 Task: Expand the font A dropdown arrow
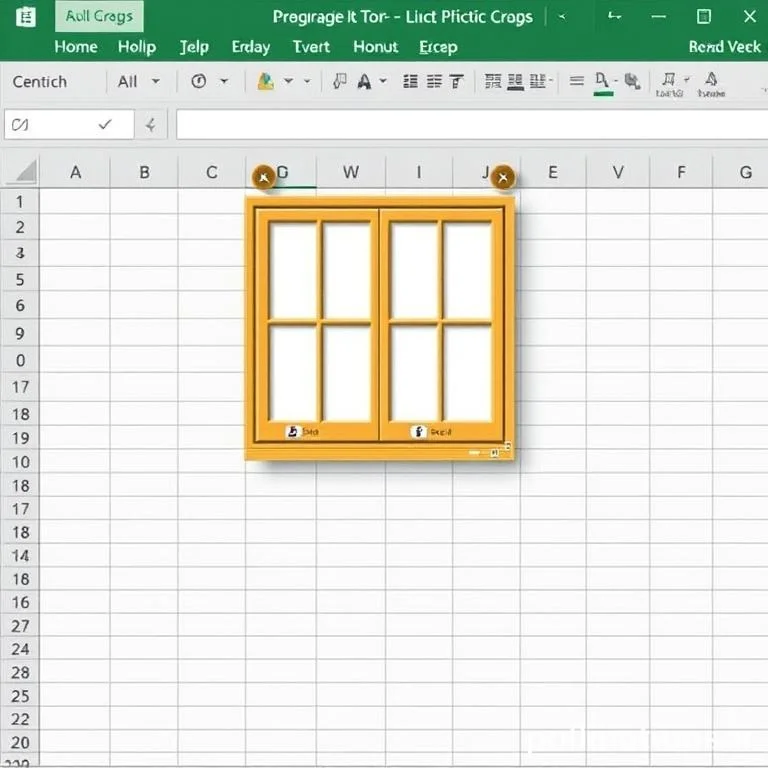(x=383, y=81)
